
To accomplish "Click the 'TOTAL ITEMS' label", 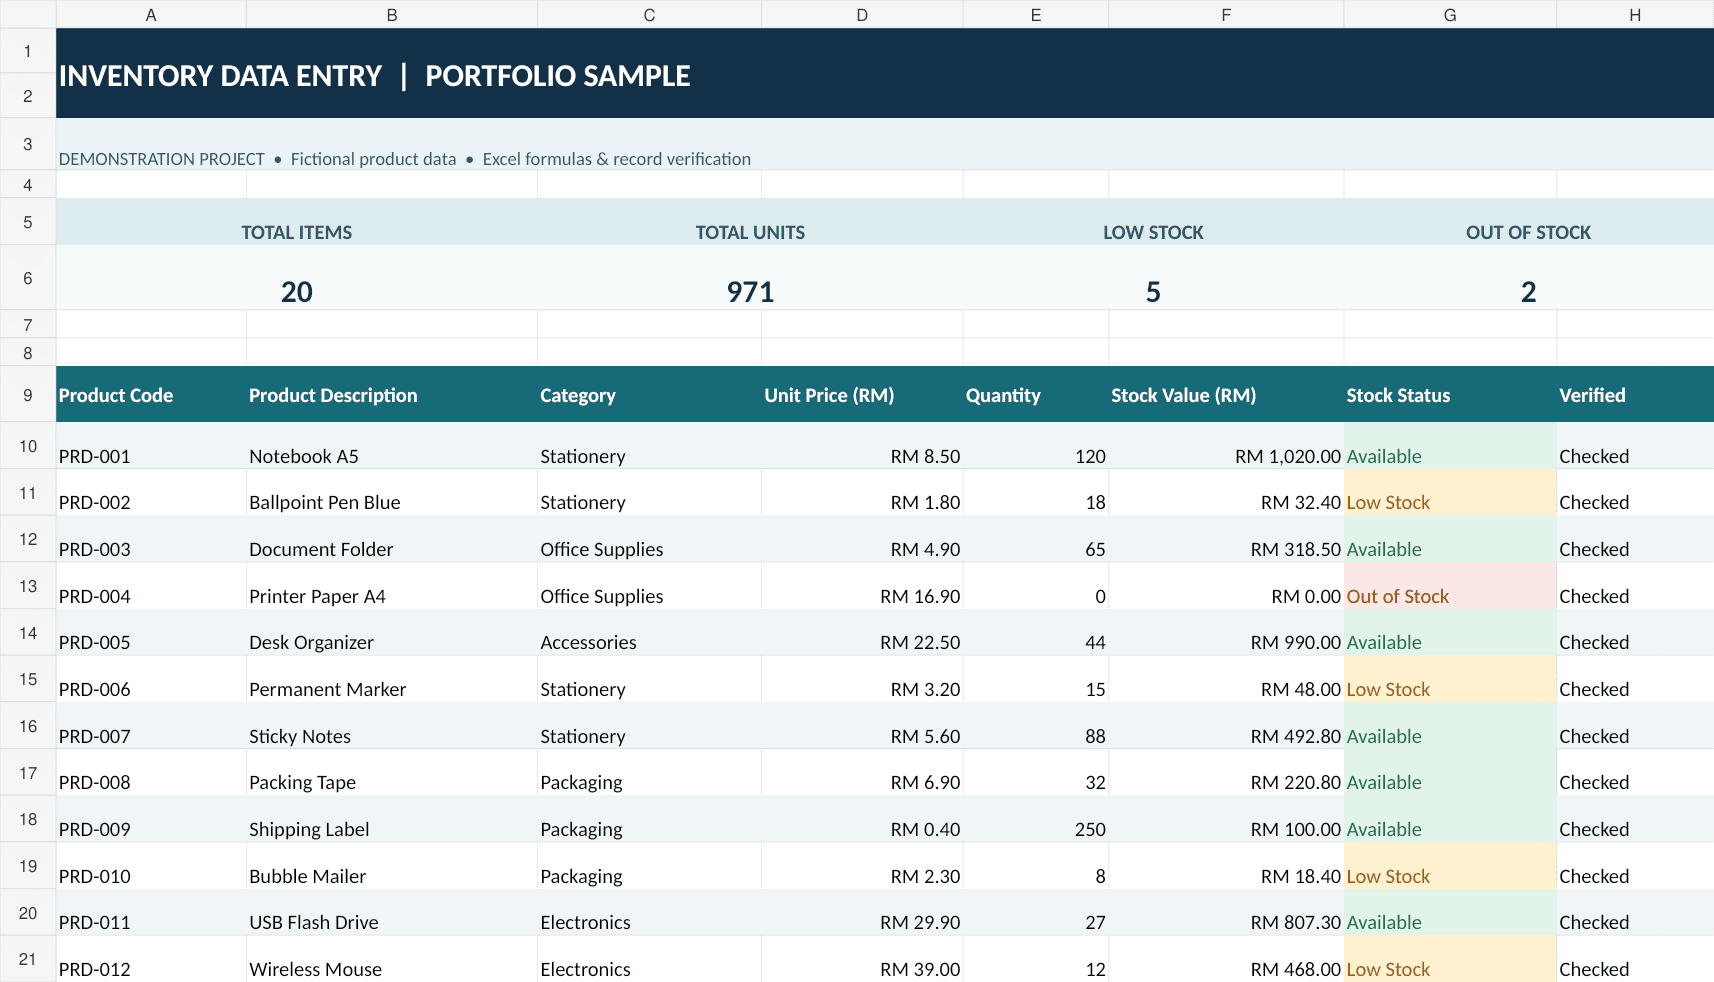I will (x=297, y=232).
